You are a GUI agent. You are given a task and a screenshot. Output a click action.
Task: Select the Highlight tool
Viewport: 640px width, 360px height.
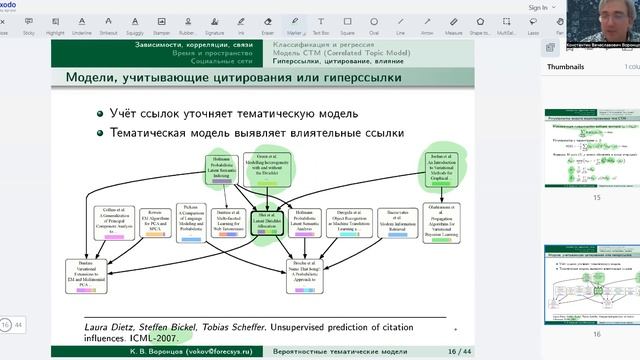coord(55,26)
